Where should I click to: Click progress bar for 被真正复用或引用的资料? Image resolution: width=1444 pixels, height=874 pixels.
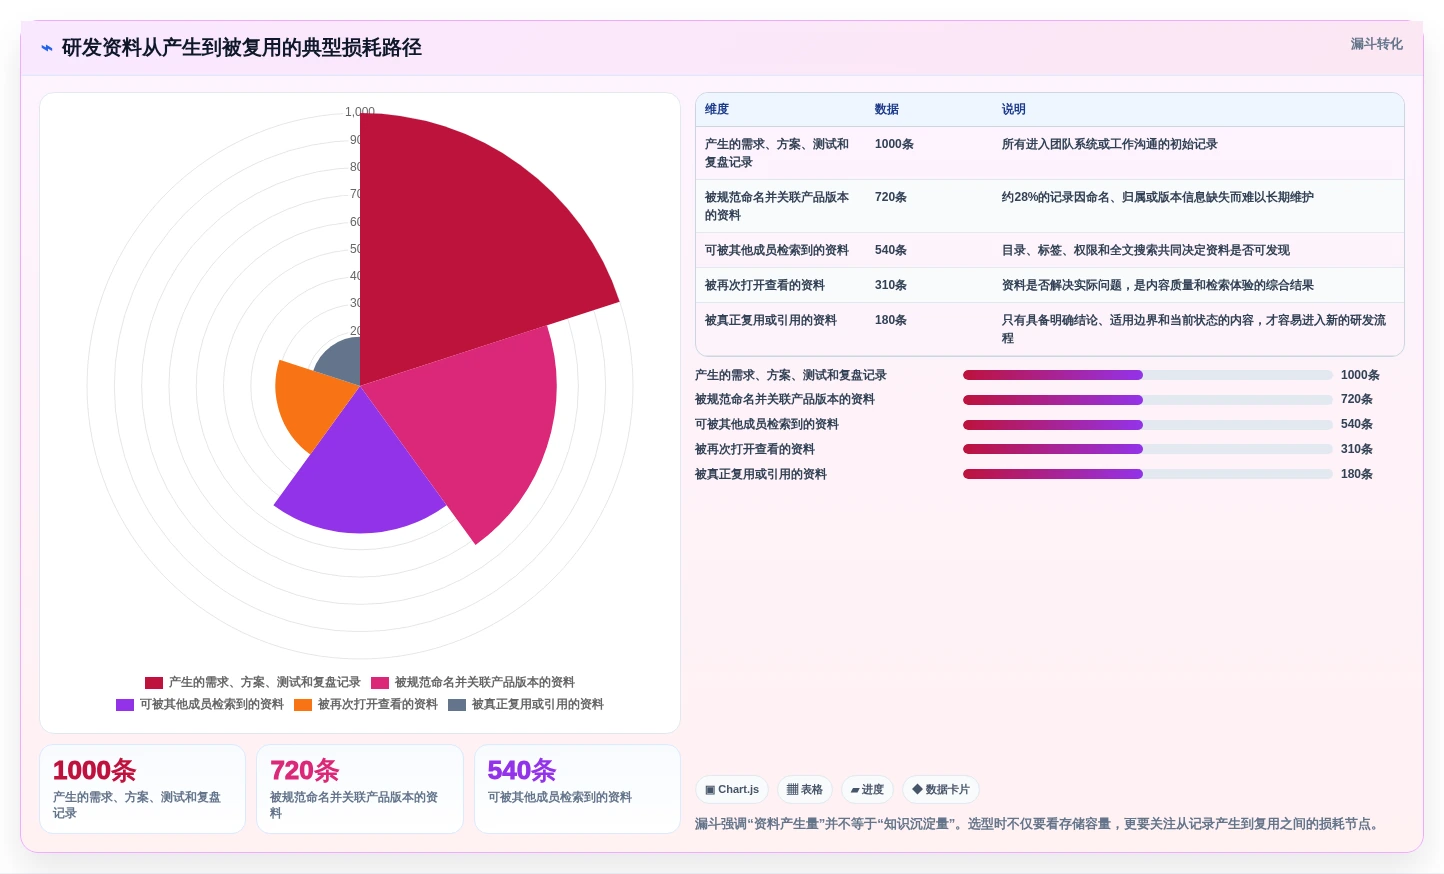[1148, 474]
